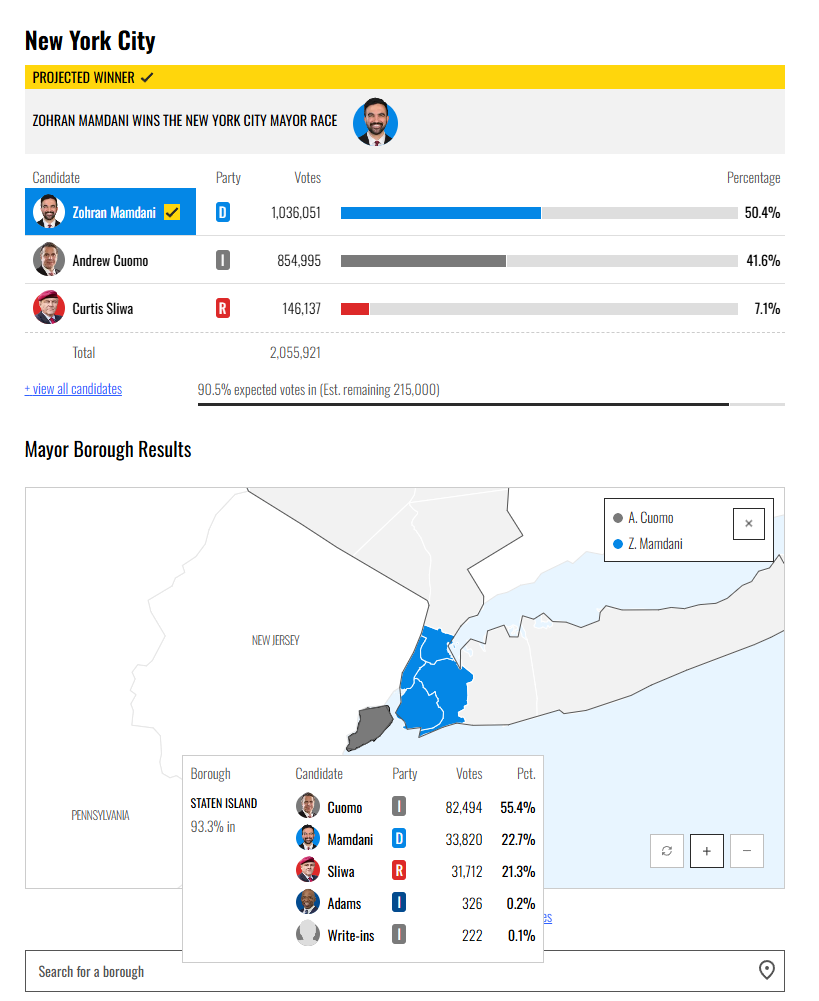
Task: Click the yellow winner checkmark beside Mamdani
Action: click(172, 212)
